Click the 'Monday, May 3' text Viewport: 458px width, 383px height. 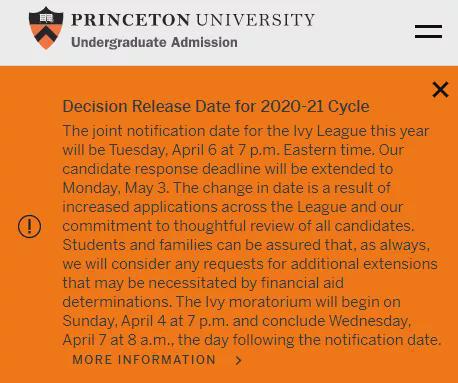point(116,188)
